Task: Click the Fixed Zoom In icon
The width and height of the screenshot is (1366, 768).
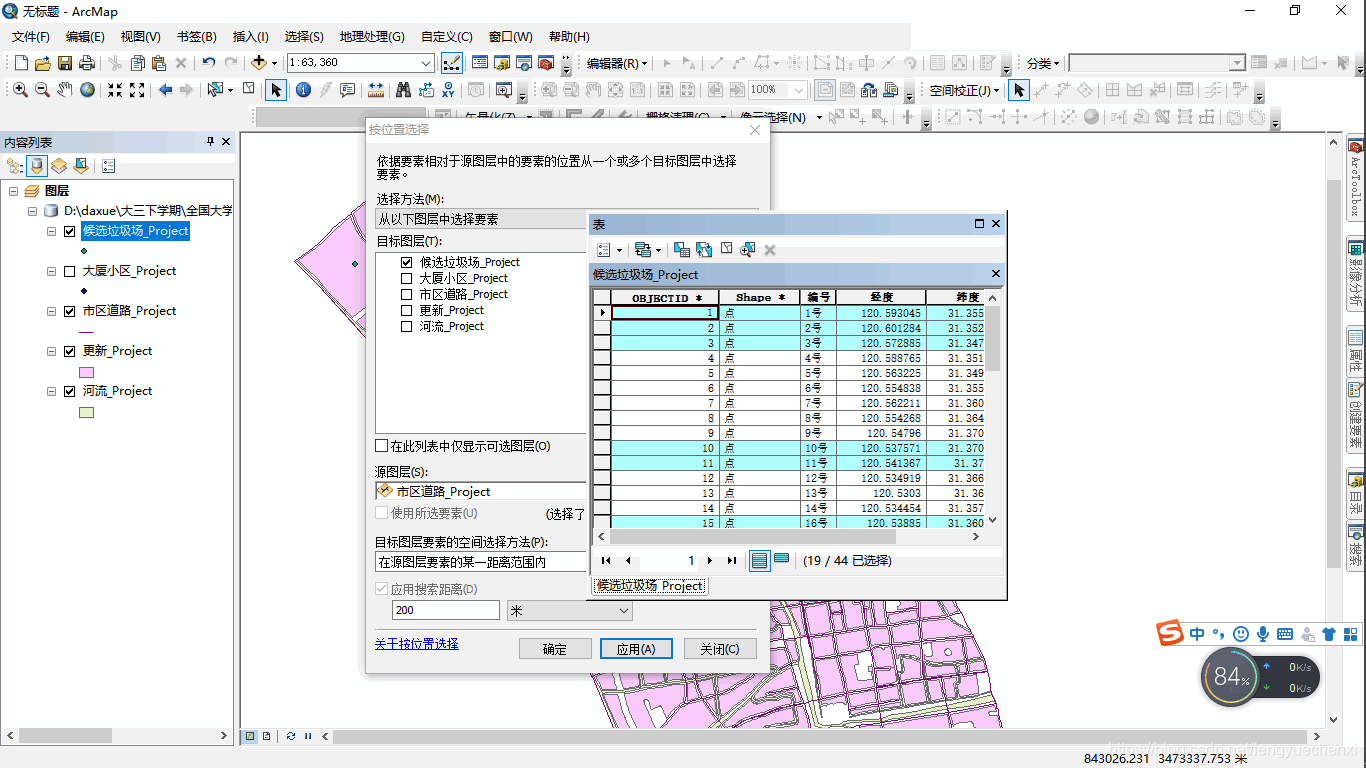Action: [115, 90]
